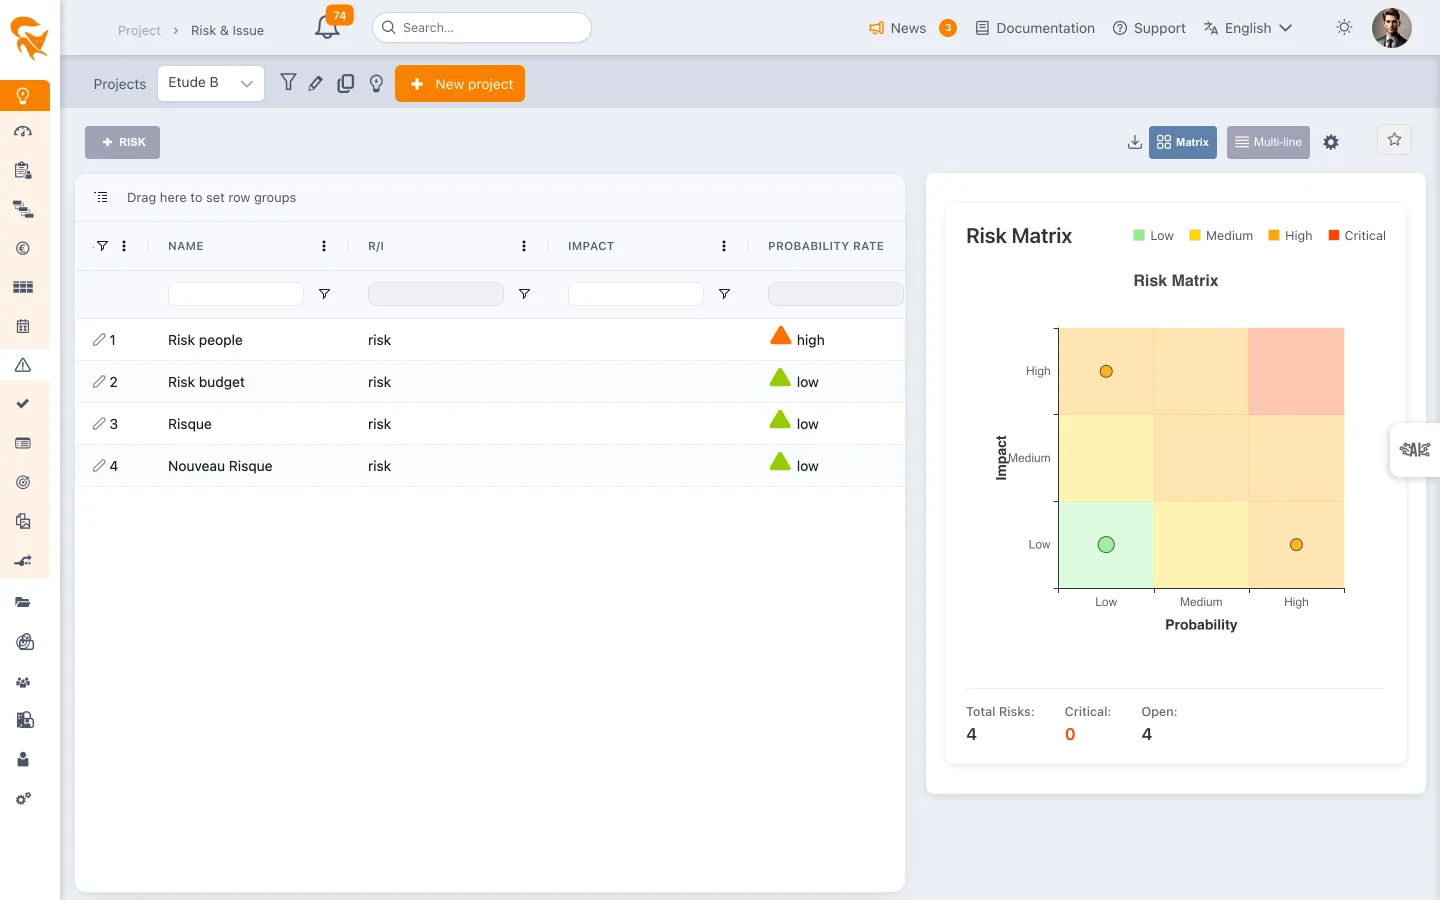
Task: Open the Gantt chart icon in the sidebar
Action: [23, 209]
